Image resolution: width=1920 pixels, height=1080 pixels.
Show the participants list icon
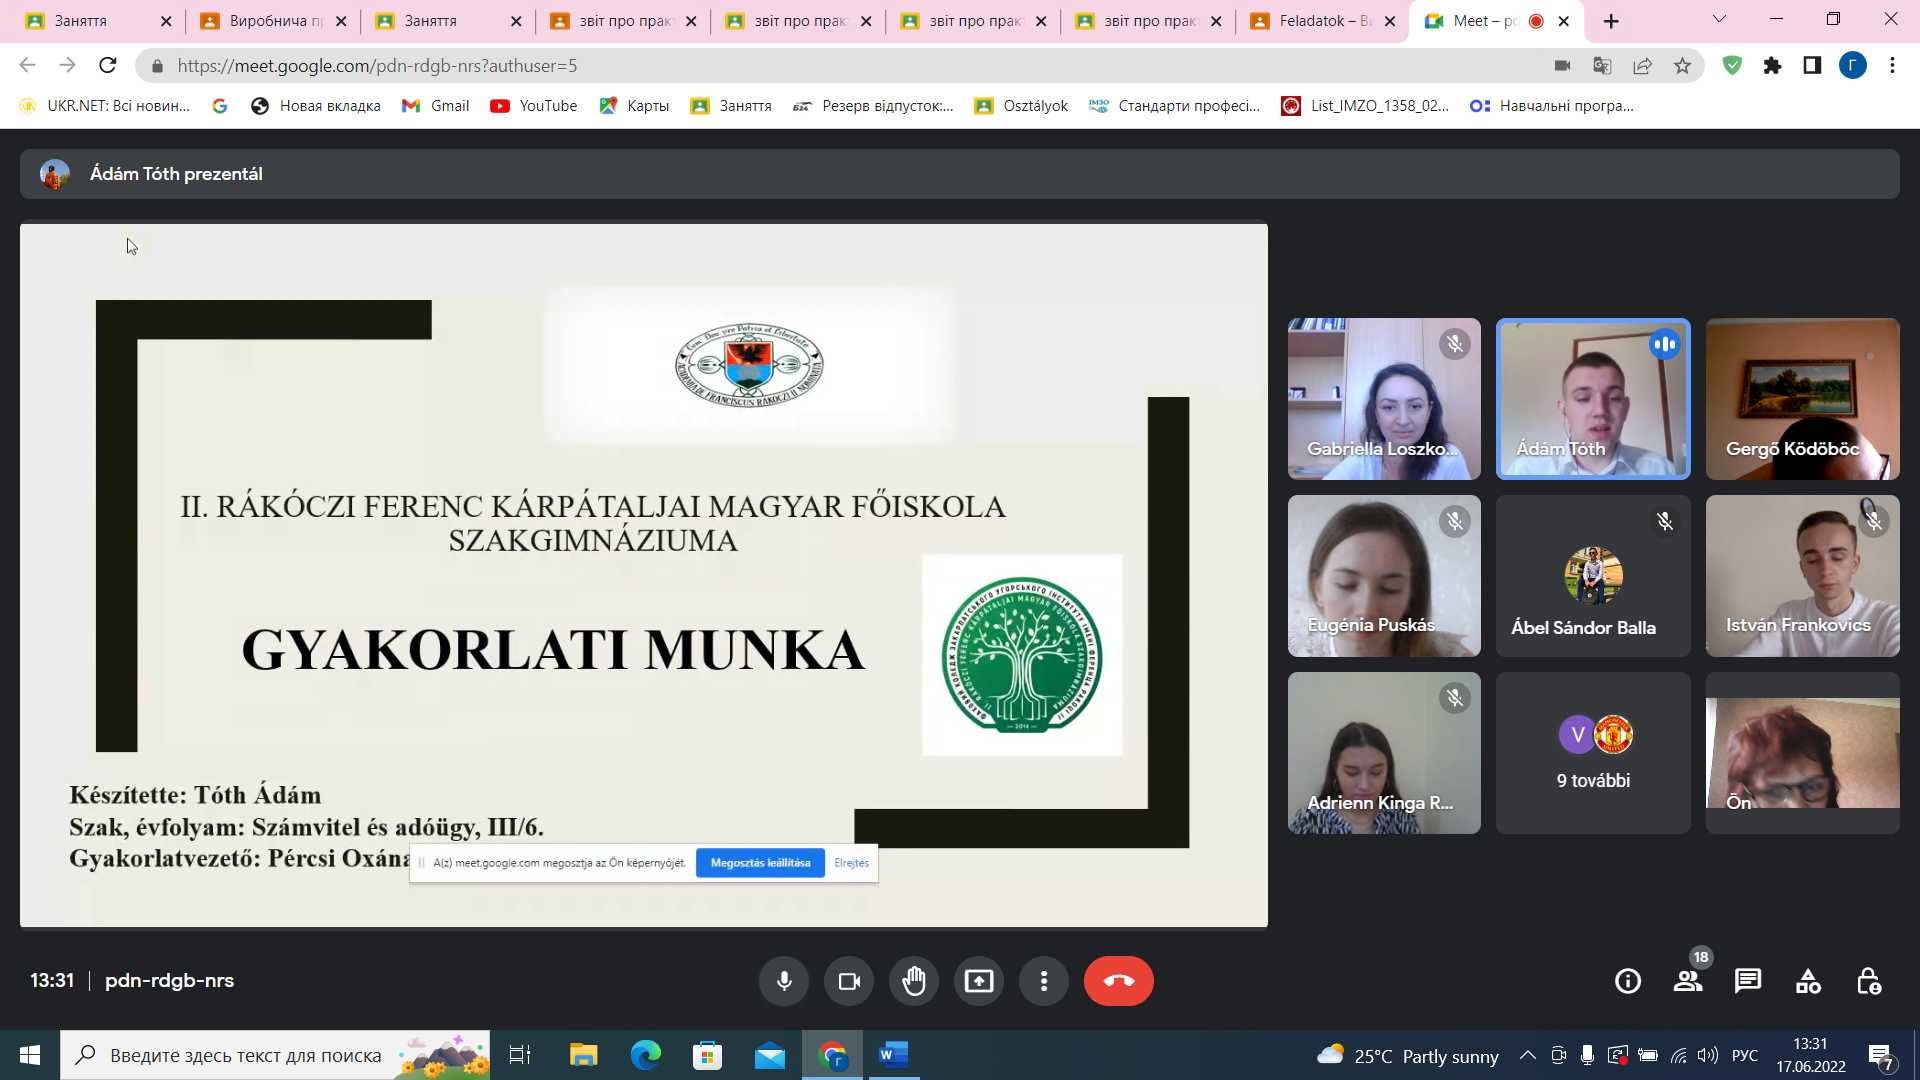point(1688,981)
